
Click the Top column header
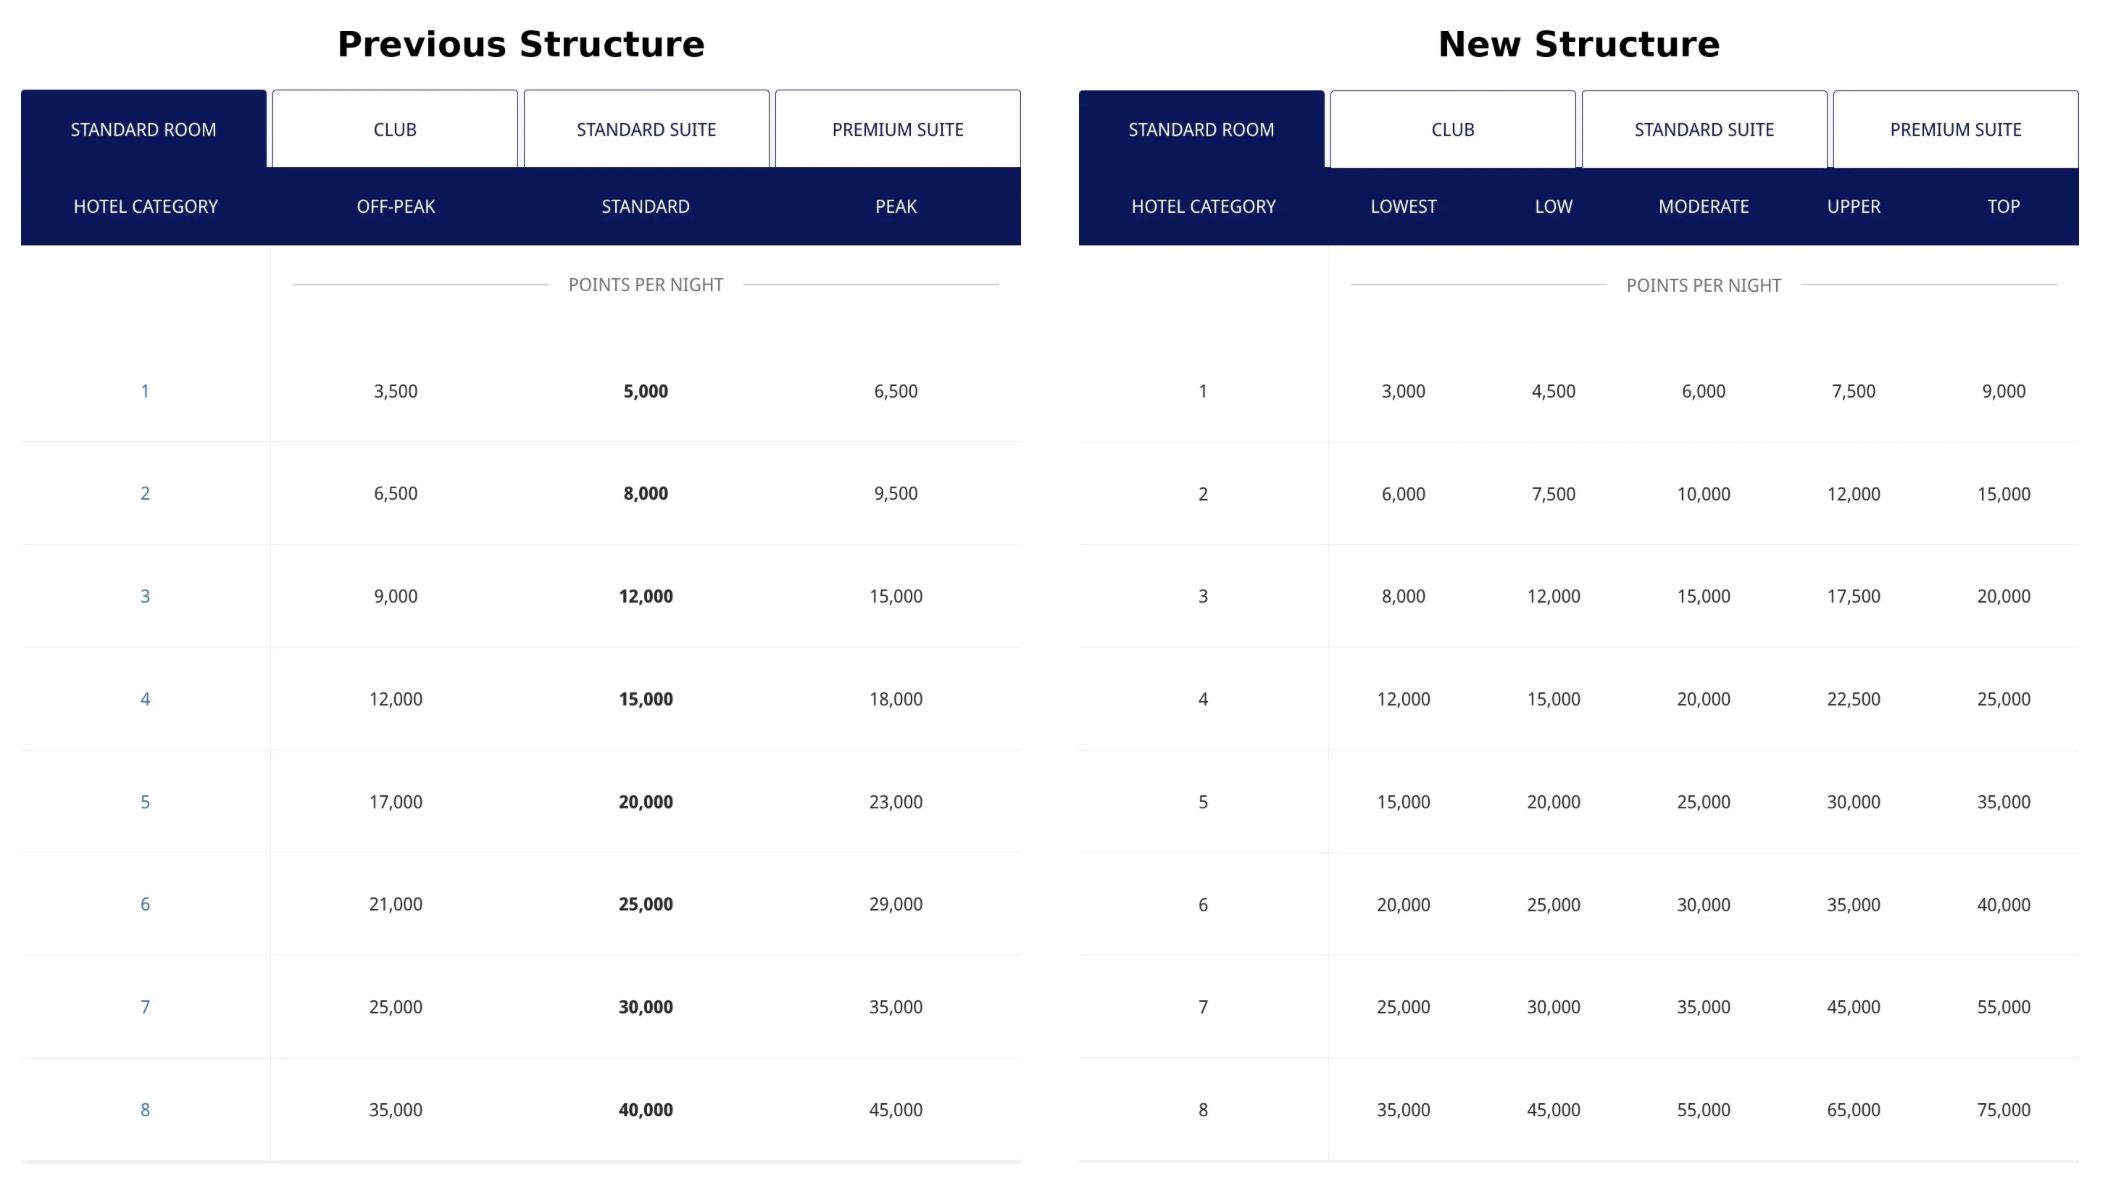coord(2003,206)
